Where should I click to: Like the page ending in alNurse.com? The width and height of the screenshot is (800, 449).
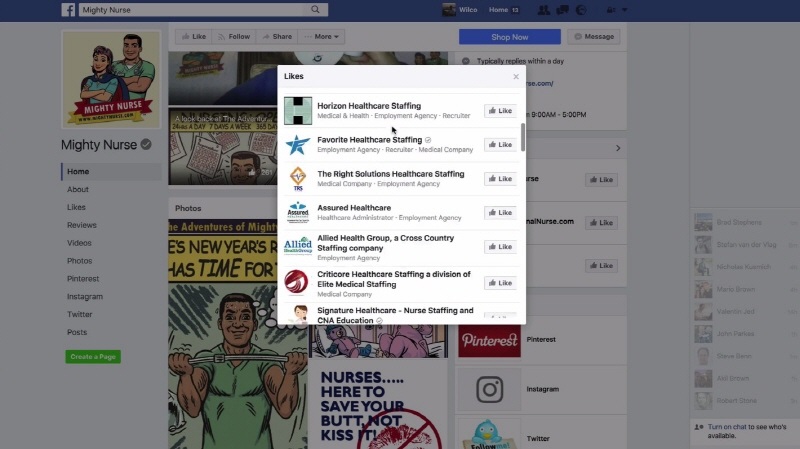click(602, 222)
